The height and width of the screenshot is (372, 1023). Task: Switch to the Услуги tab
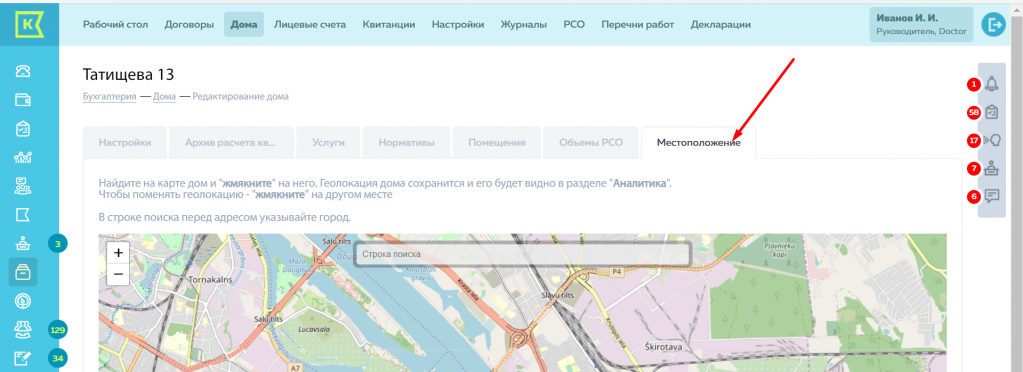pos(328,143)
